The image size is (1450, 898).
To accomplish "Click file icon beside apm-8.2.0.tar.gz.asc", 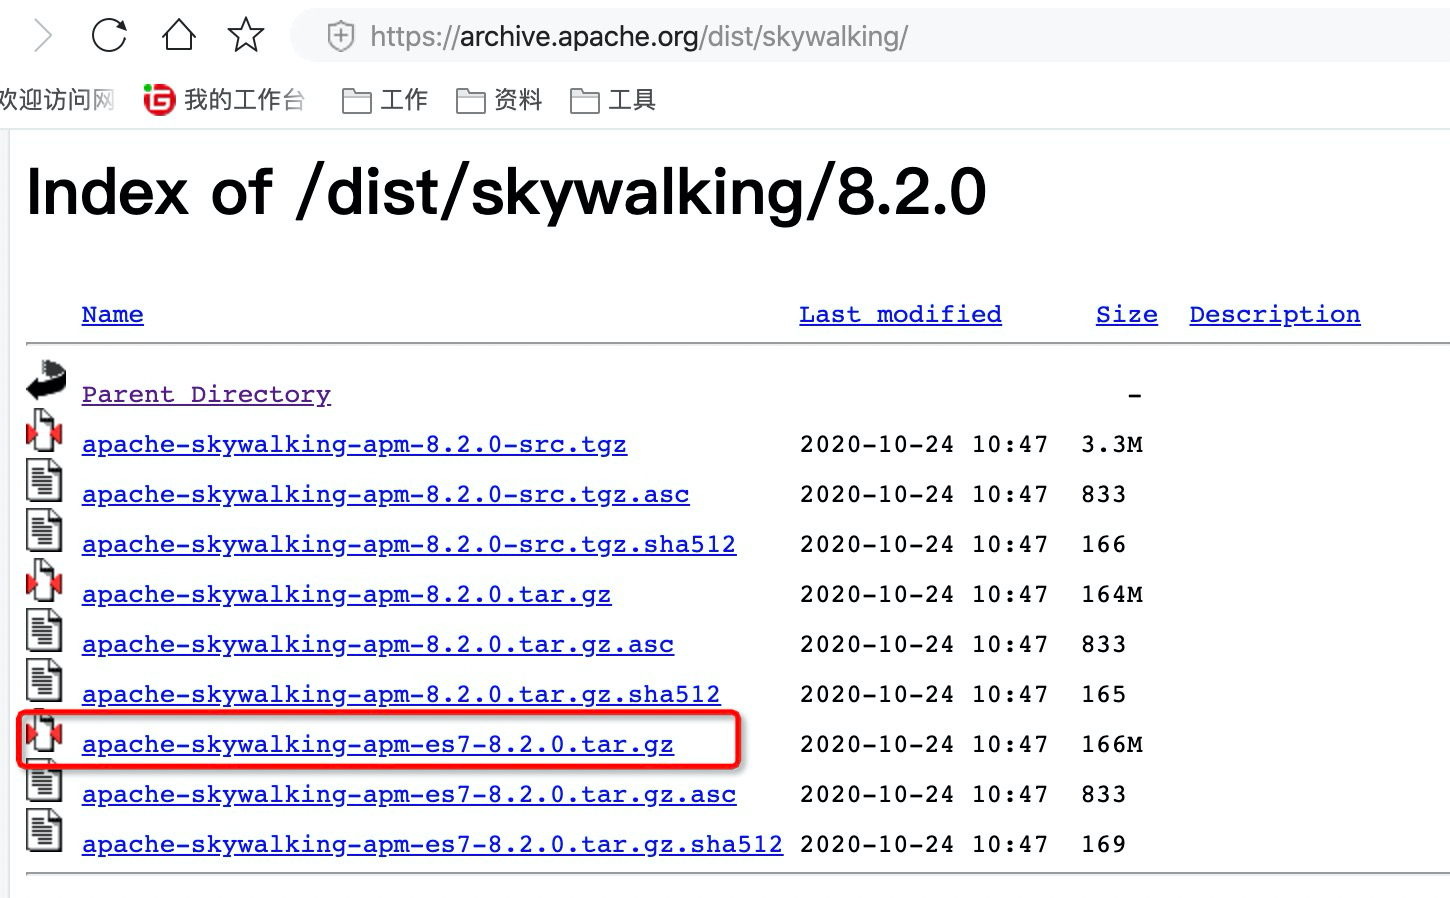I will [x=44, y=630].
